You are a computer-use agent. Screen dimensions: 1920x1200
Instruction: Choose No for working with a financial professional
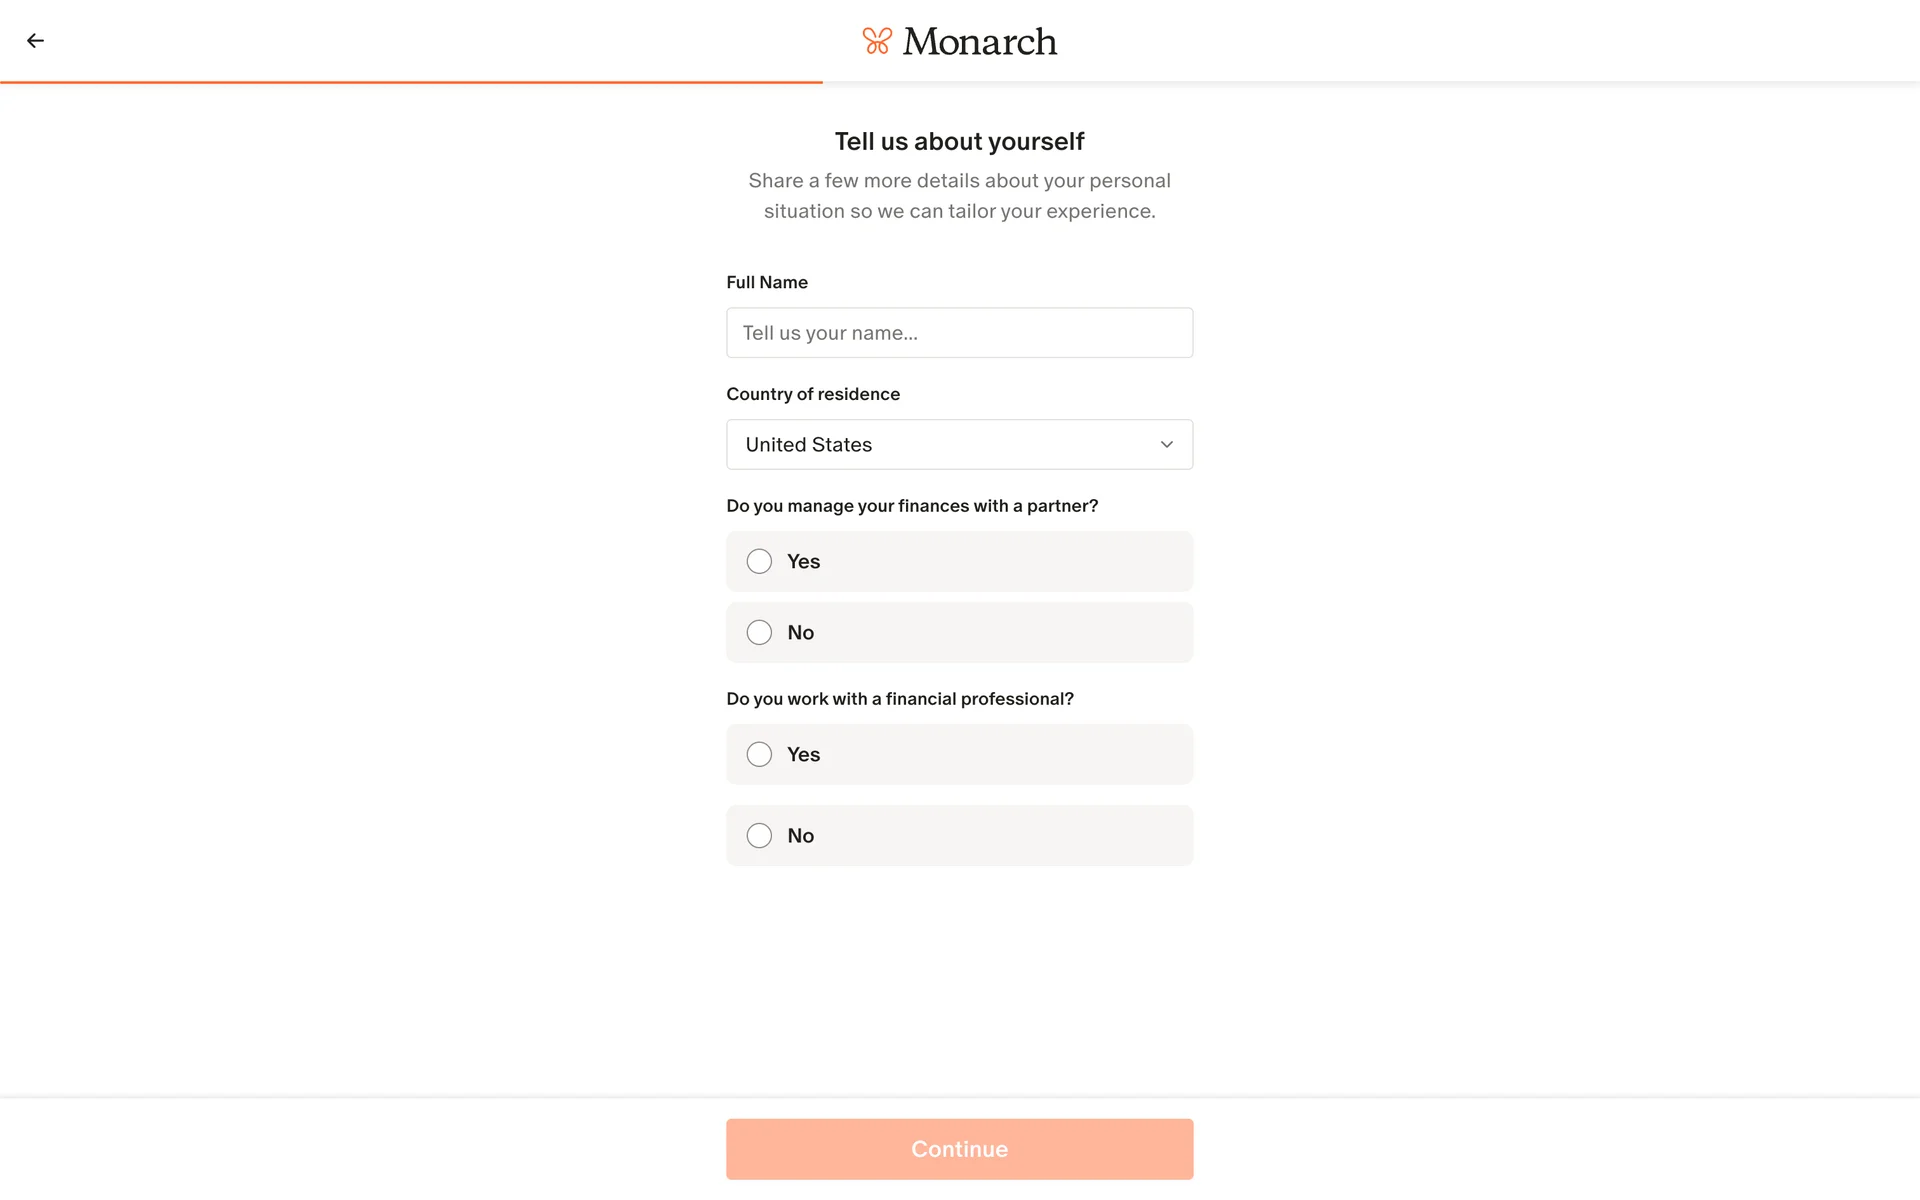(x=759, y=836)
